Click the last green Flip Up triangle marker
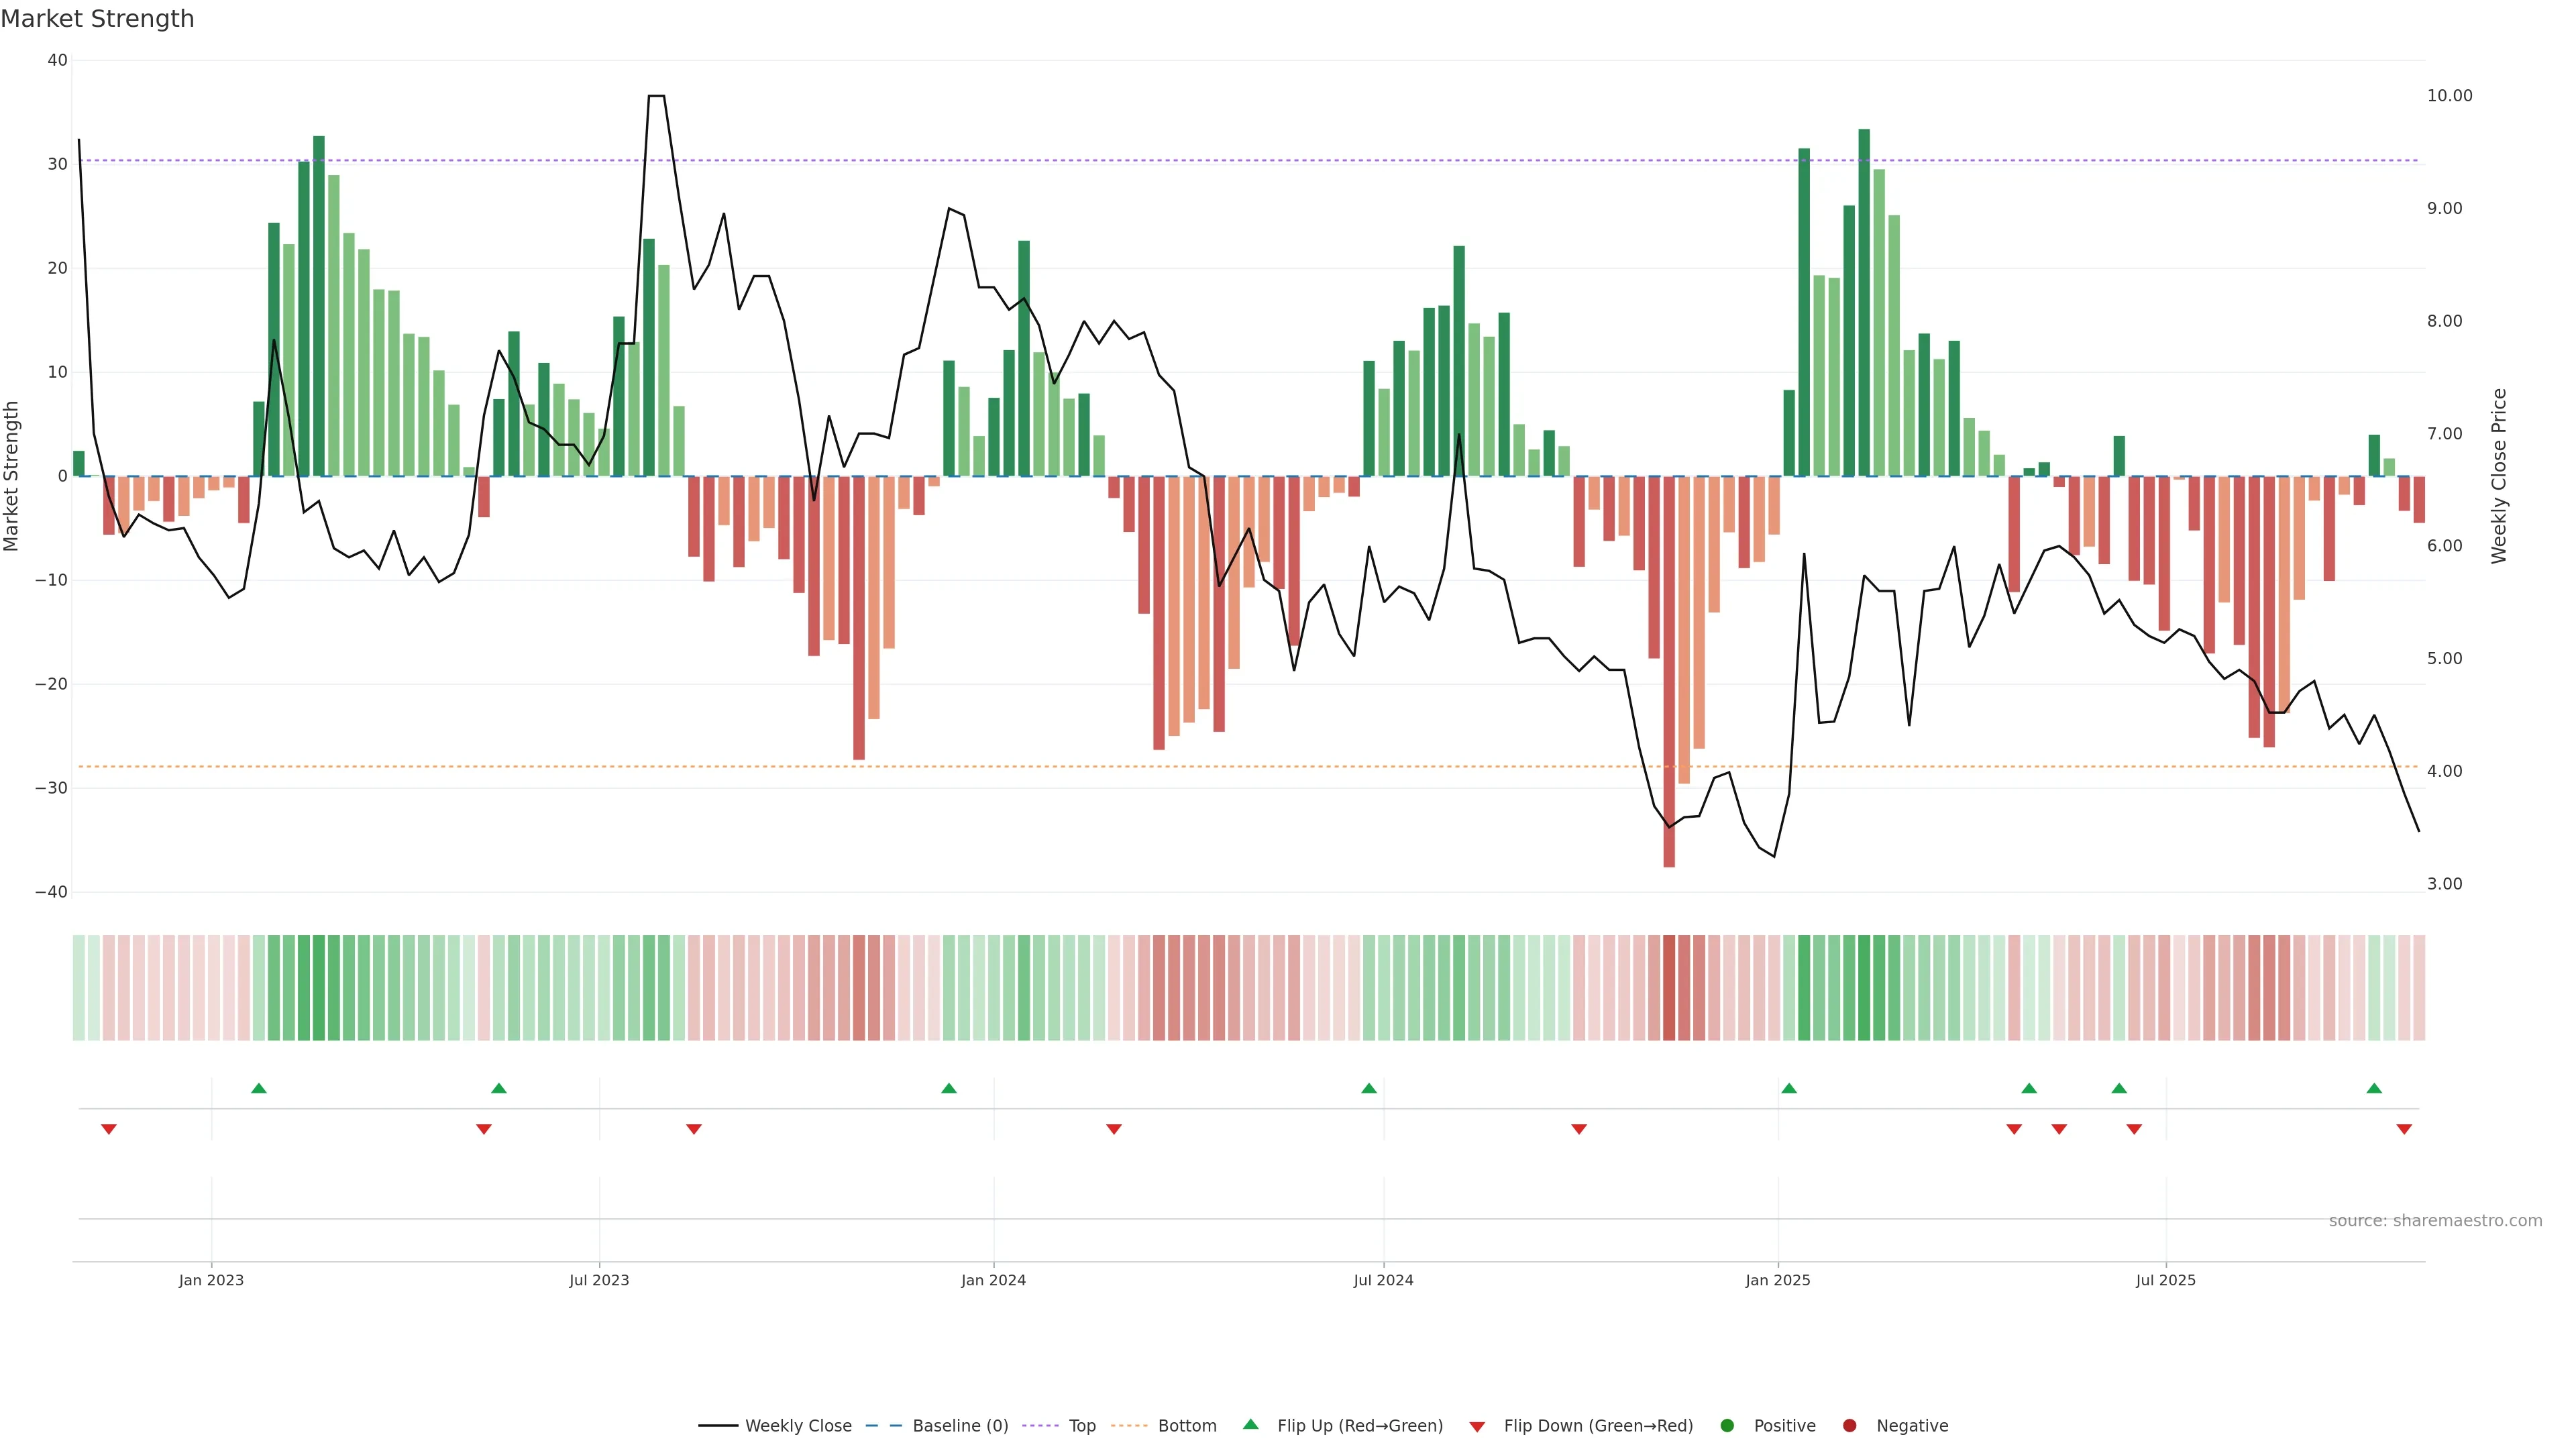The image size is (2576, 1449). point(2374,1088)
